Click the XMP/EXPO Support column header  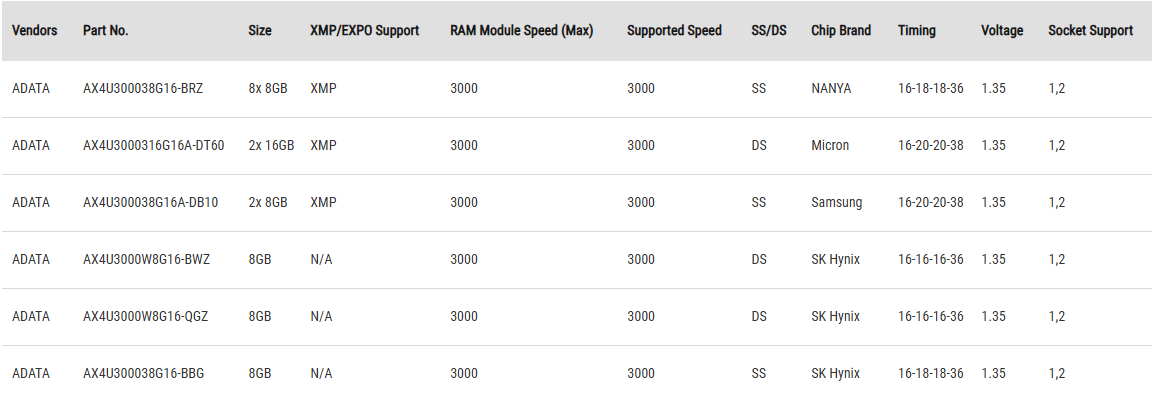click(x=365, y=31)
